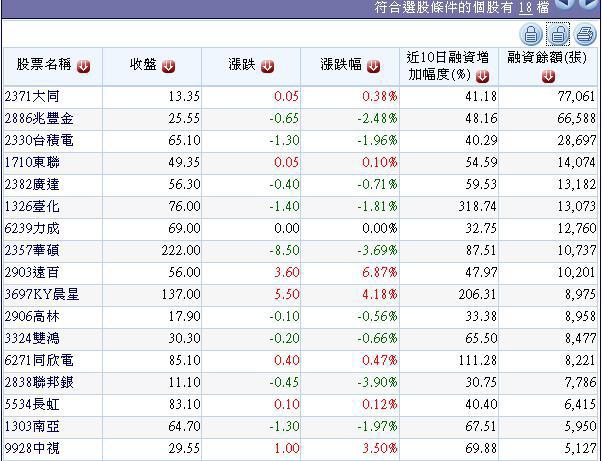Click the previous page arrow at top

click(564, 3)
